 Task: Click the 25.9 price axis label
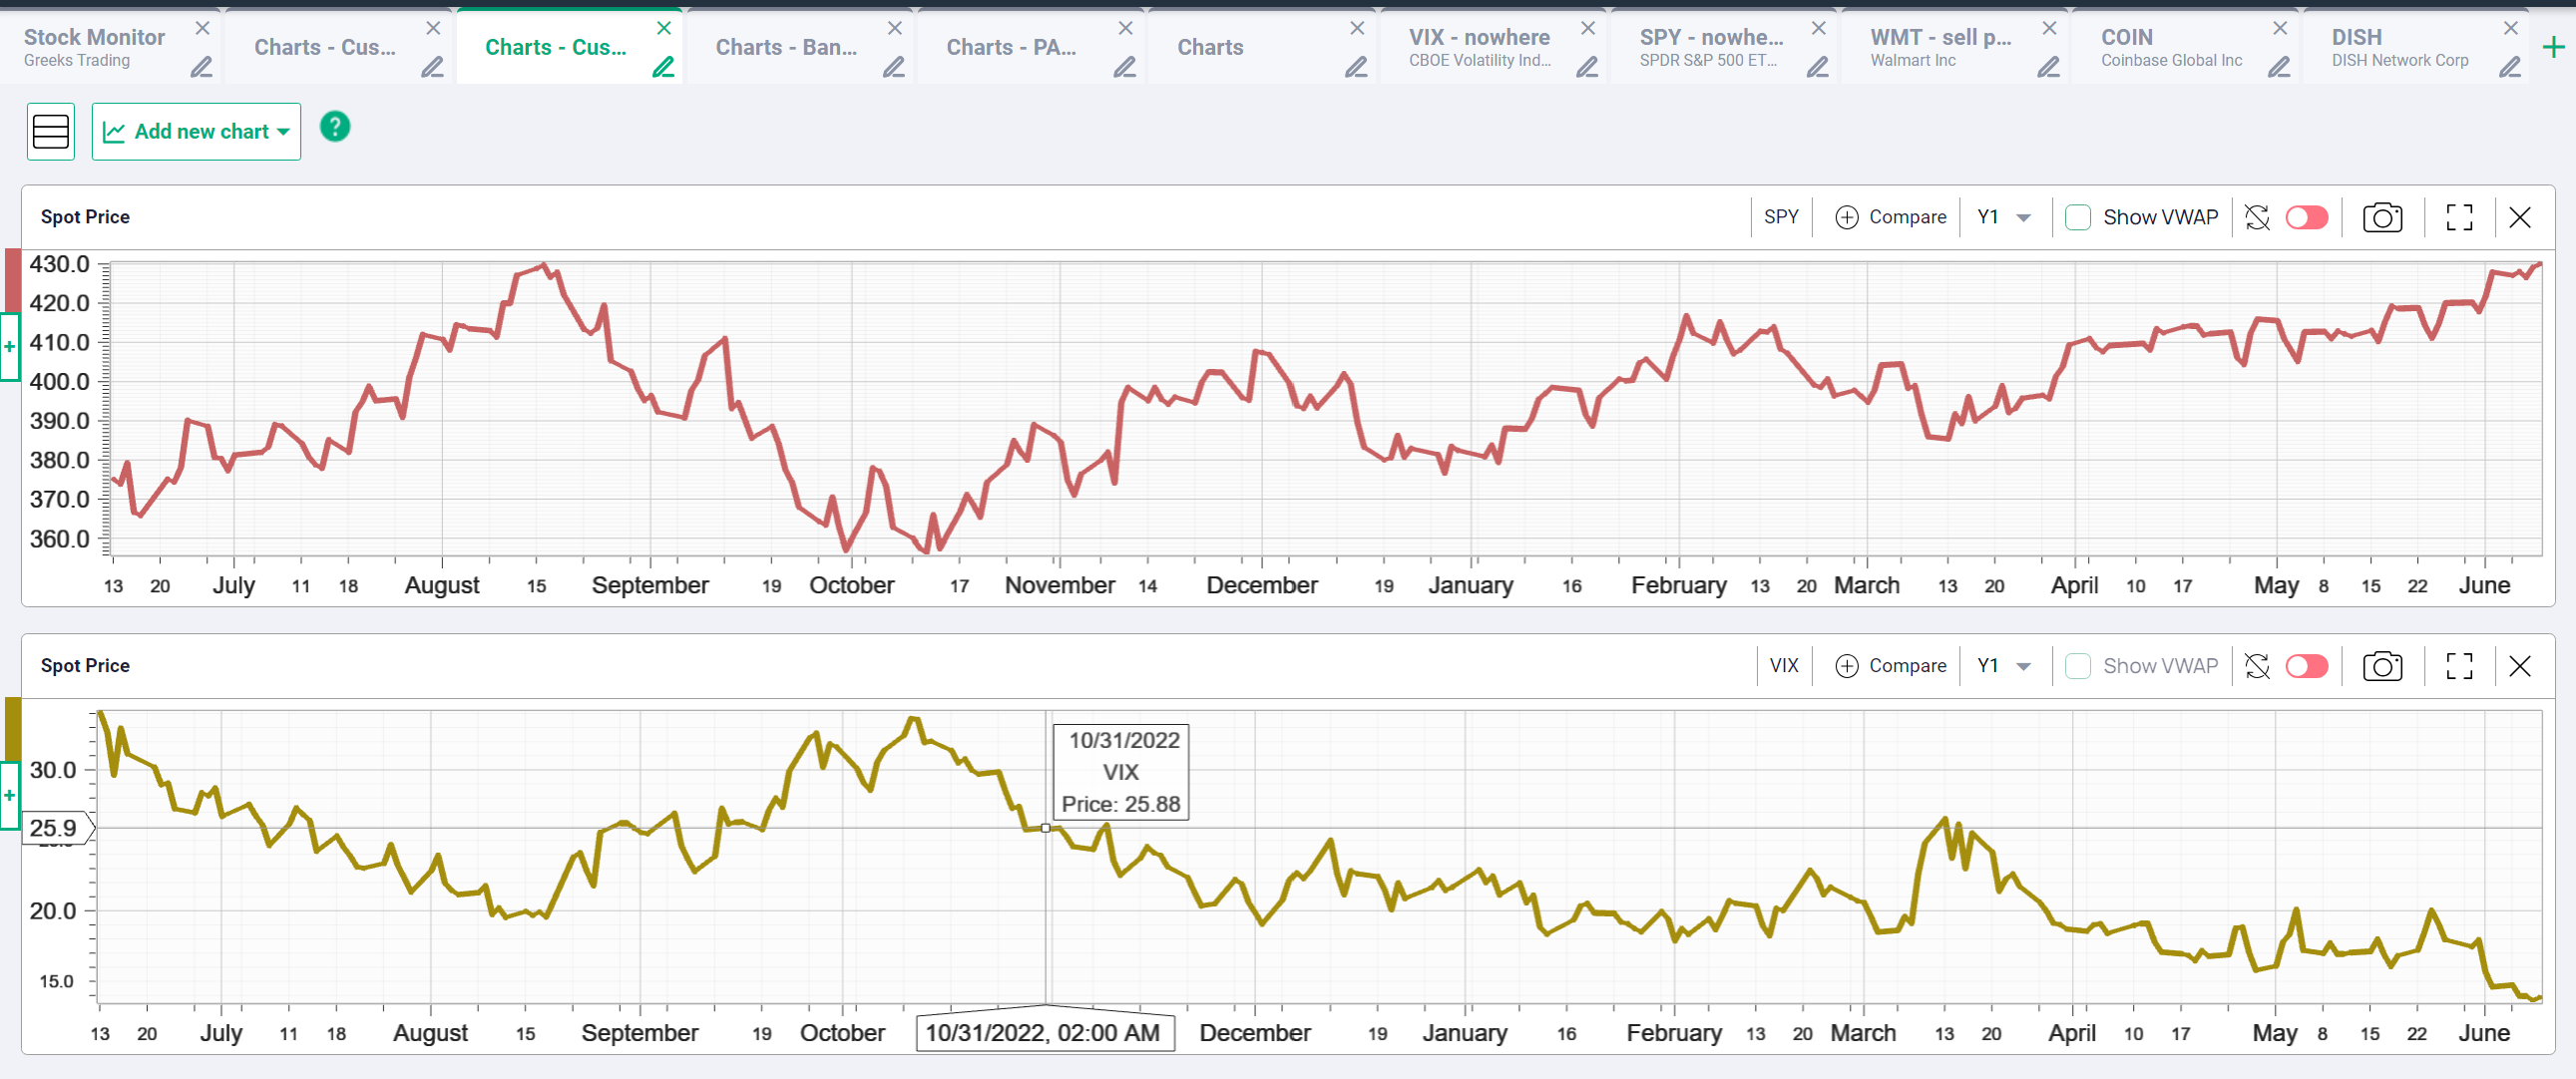56,828
